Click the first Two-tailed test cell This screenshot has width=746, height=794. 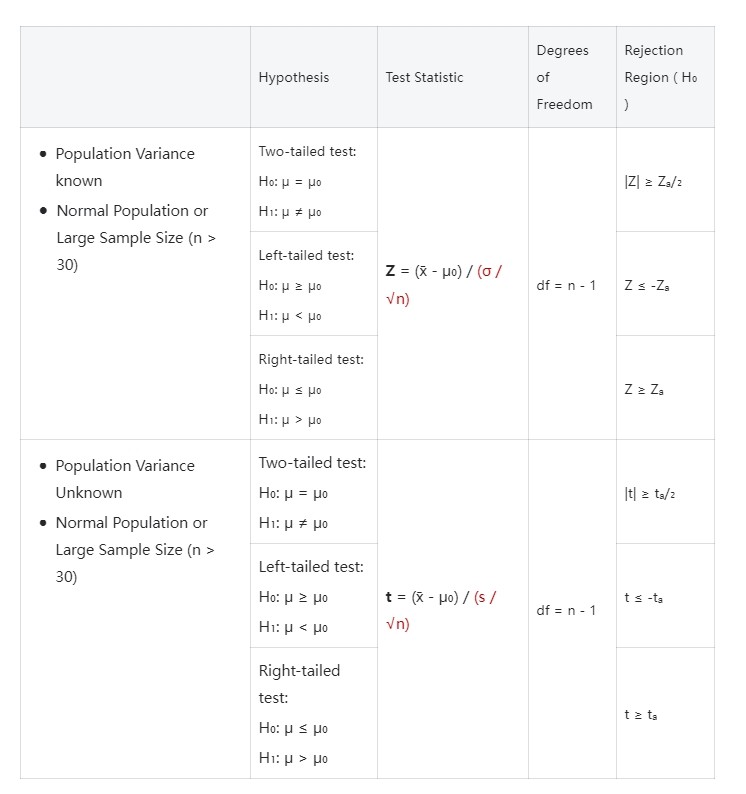click(313, 180)
